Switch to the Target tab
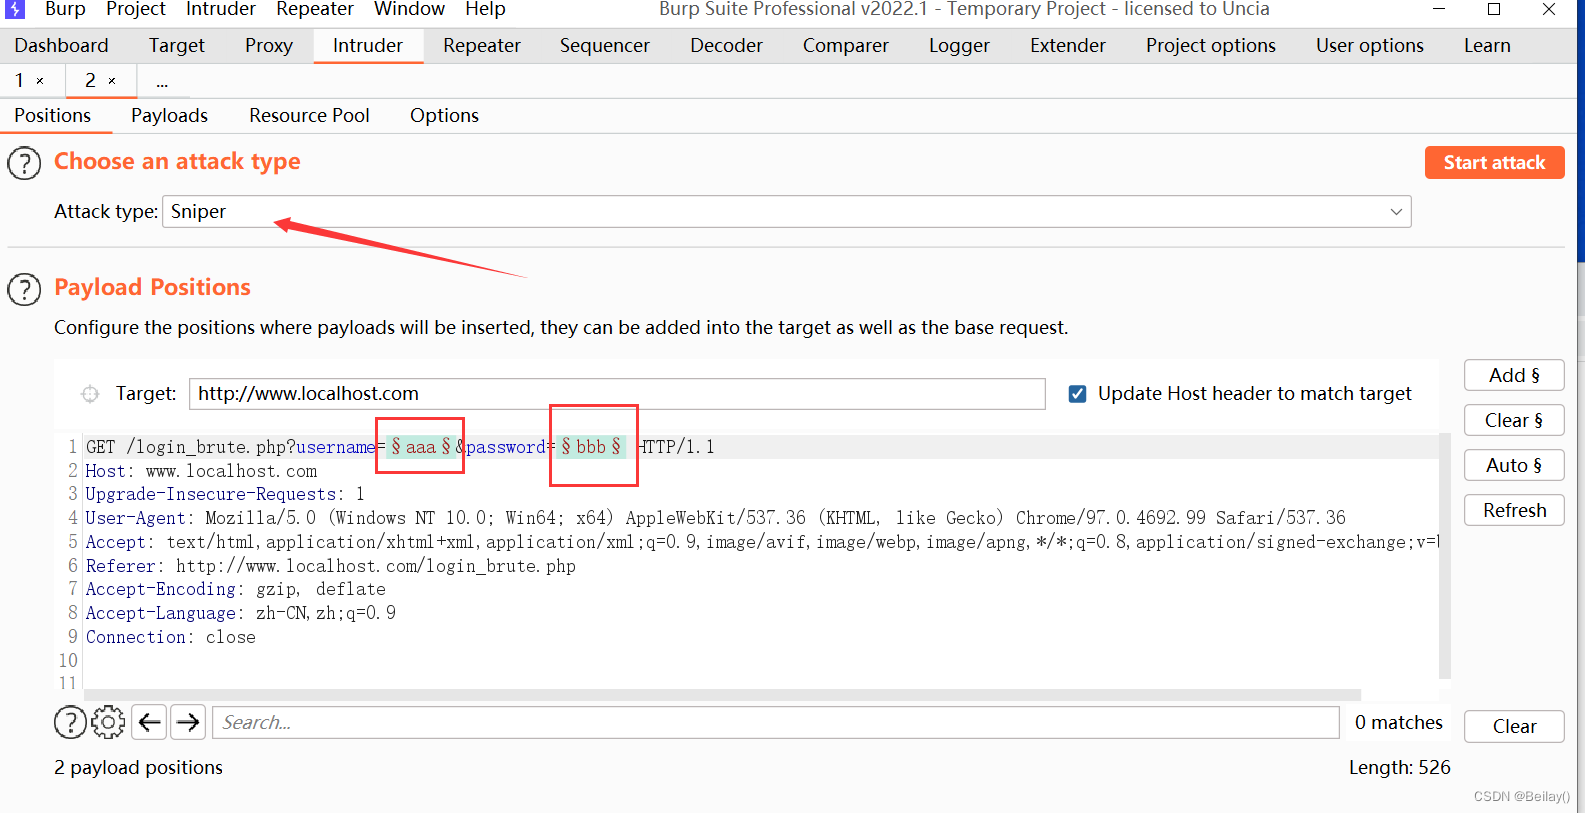Screen dimensions: 1585x813 [177, 46]
